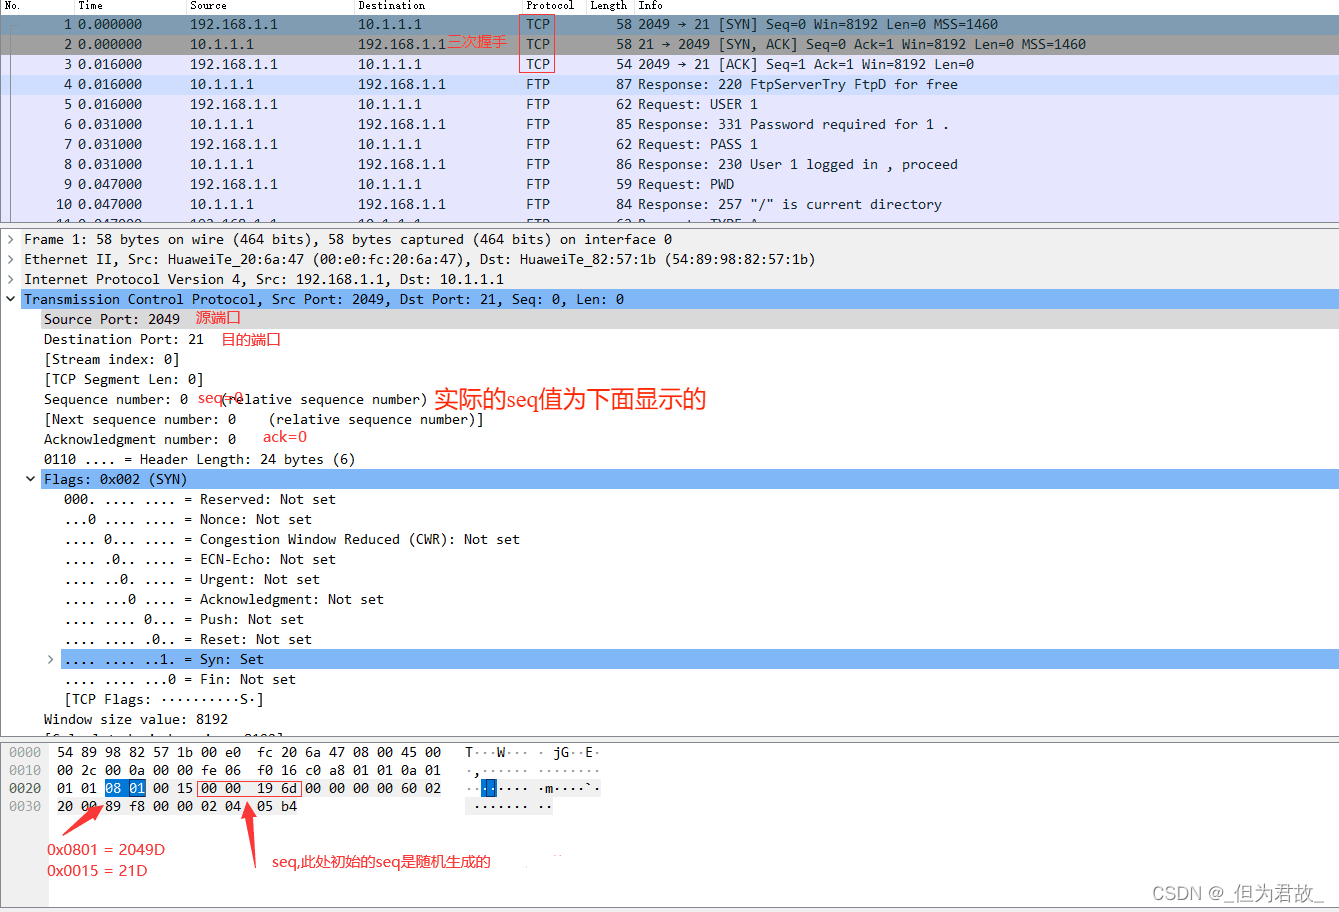The width and height of the screenshot is (1339, 912).
Task: Sort packets by the Source column header
Action: click(208, 6)
